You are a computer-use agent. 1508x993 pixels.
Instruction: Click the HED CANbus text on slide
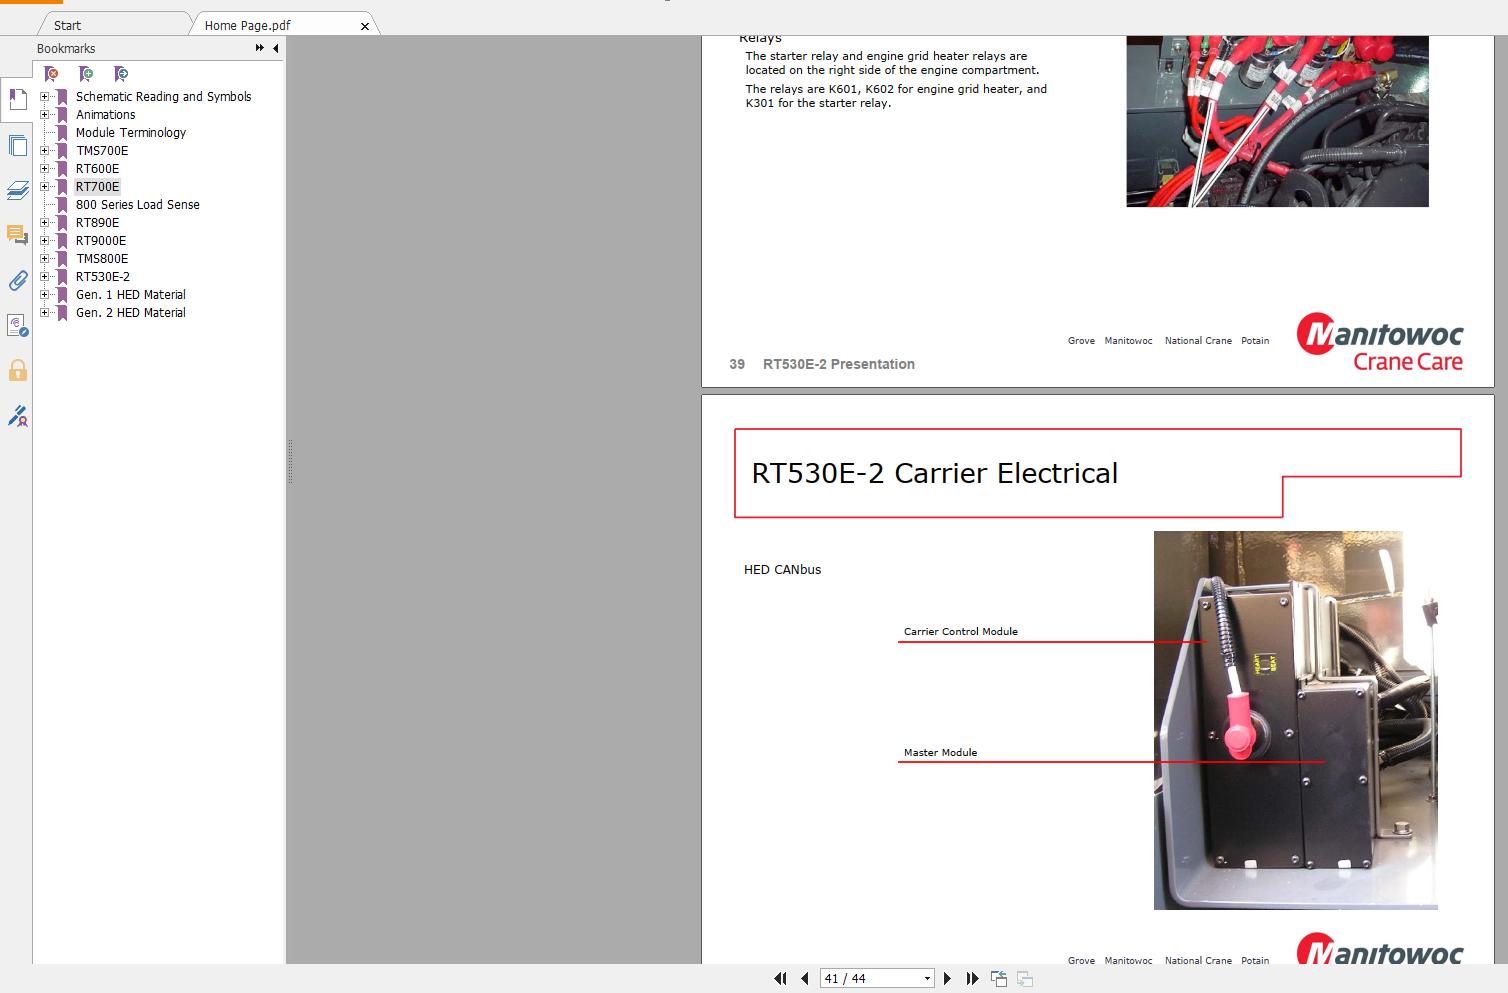pos(782,570)
